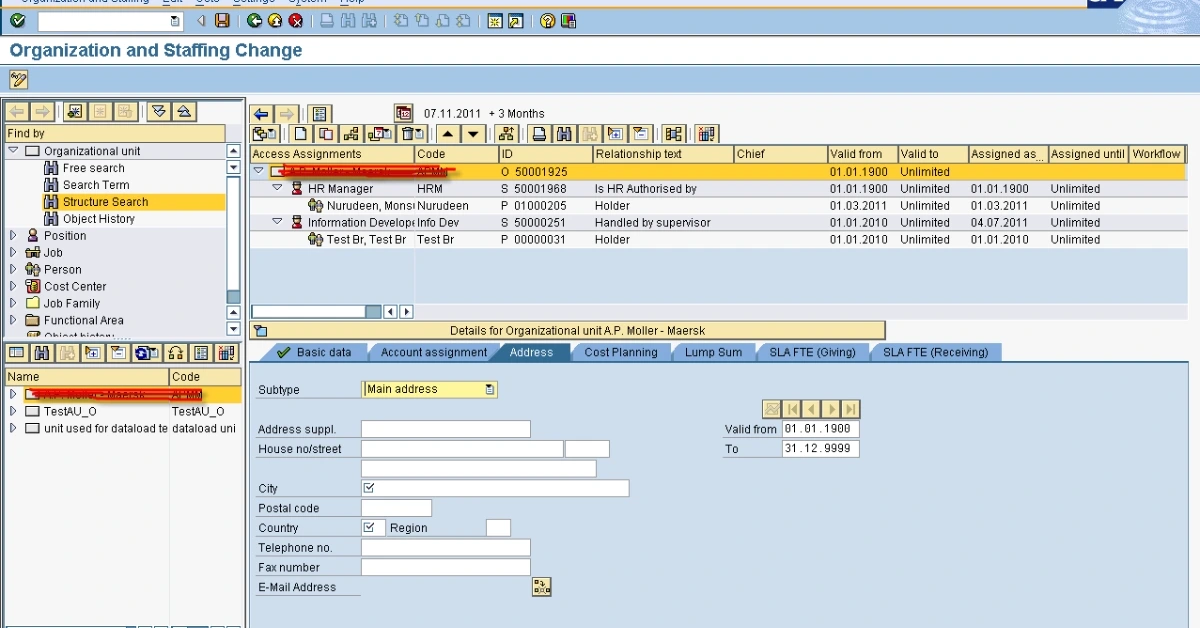Select Free search under Organizational unit

pyautogui.click(x=94, y=168)
